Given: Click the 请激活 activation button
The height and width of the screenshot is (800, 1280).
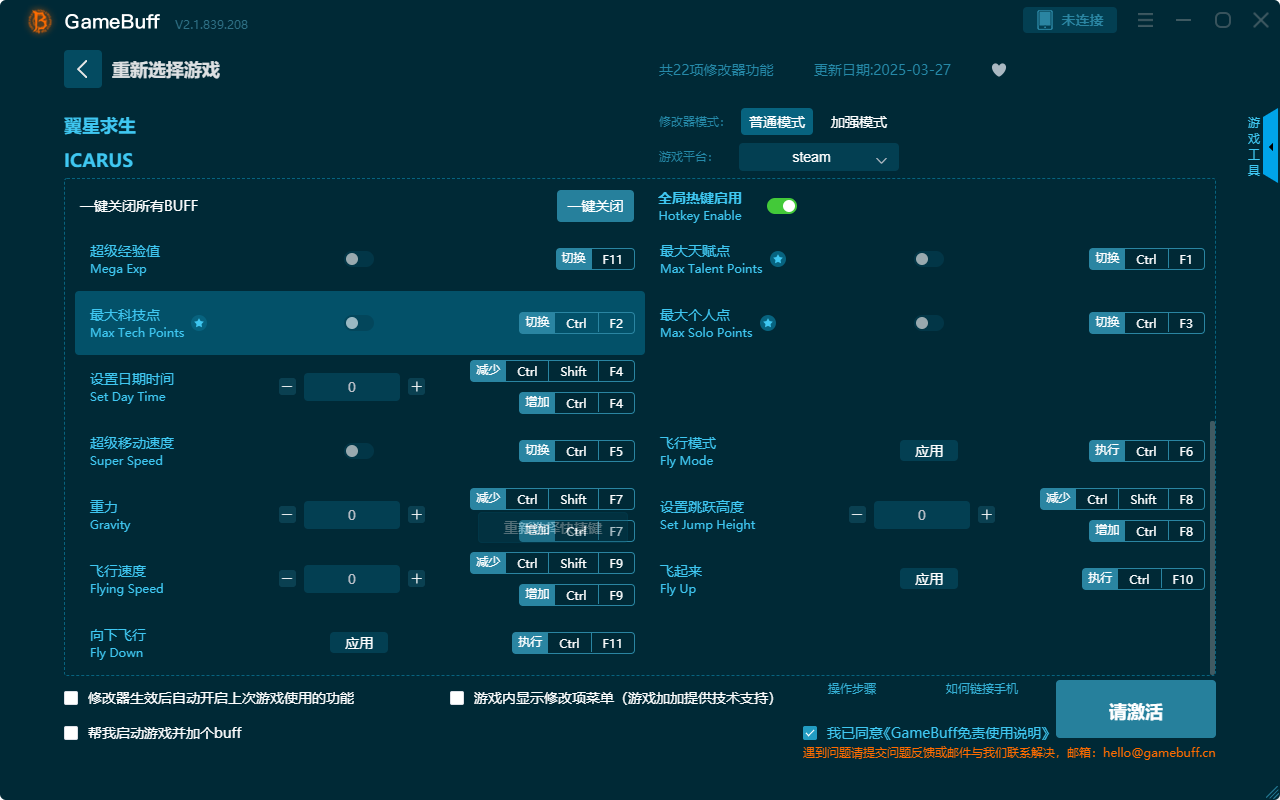Looking at the screenshot, I should click(x=1135, y=709).
